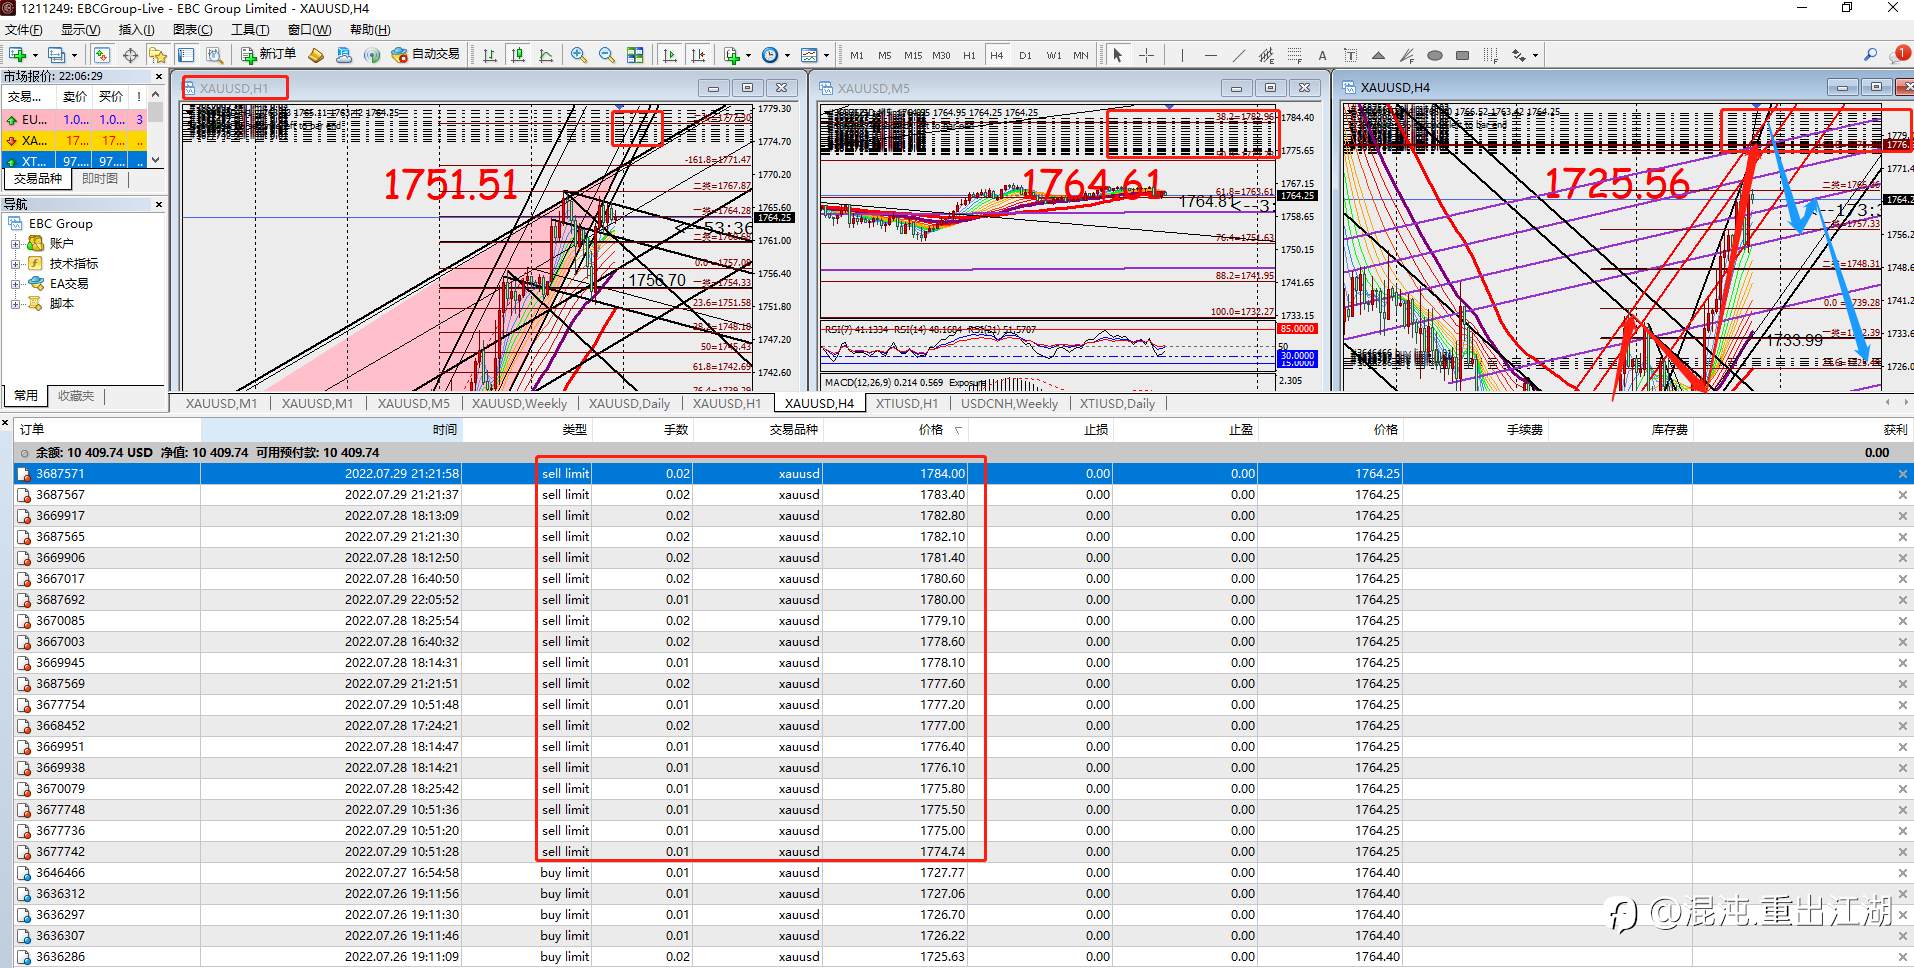Expand the 技术指标 tree node
Viewport: 1914px width, 968px height.
pyautogui.click(x=16, y=264)
